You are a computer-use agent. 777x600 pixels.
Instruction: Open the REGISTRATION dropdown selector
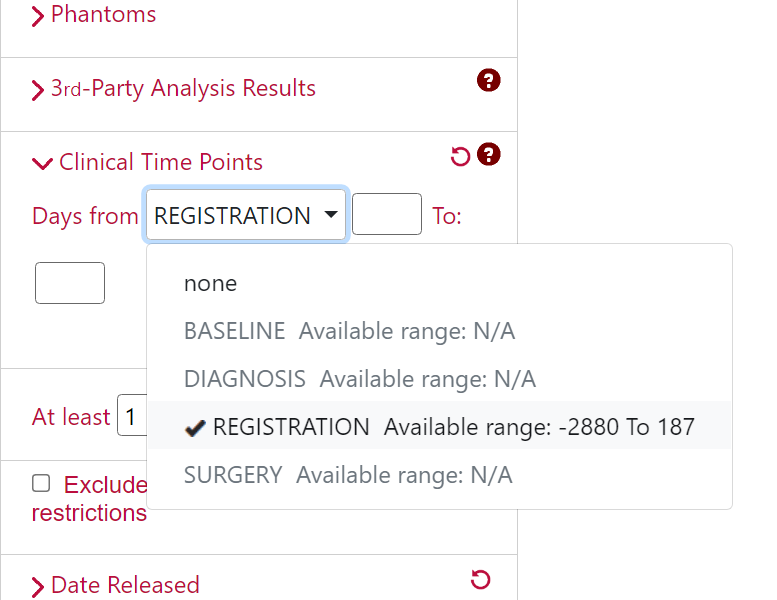[246, 215]
